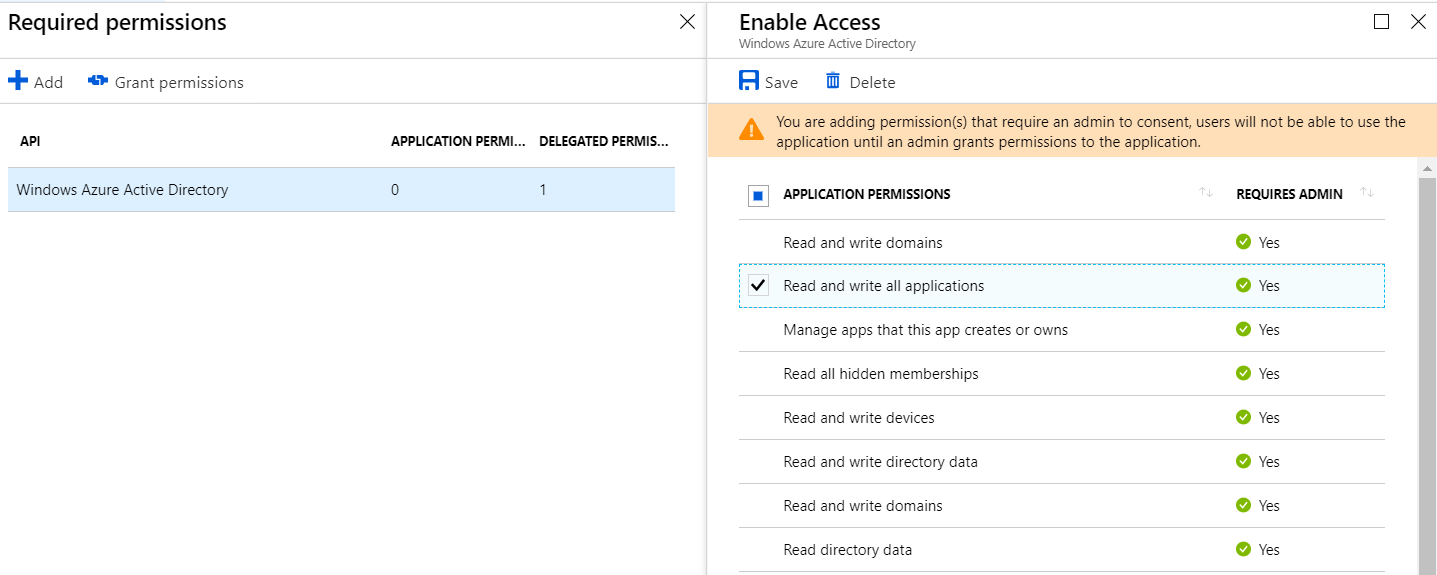Image resolution: width=1437 pixels, height=575 pixels.
Task: Click the API column header
Action: (30, 142)
